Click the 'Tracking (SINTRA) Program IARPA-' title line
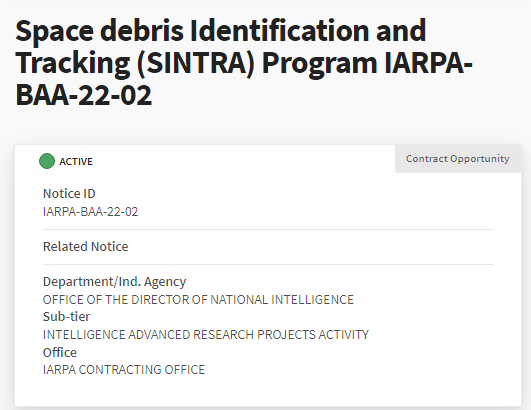531x410 pixels. tap(244, 63)
